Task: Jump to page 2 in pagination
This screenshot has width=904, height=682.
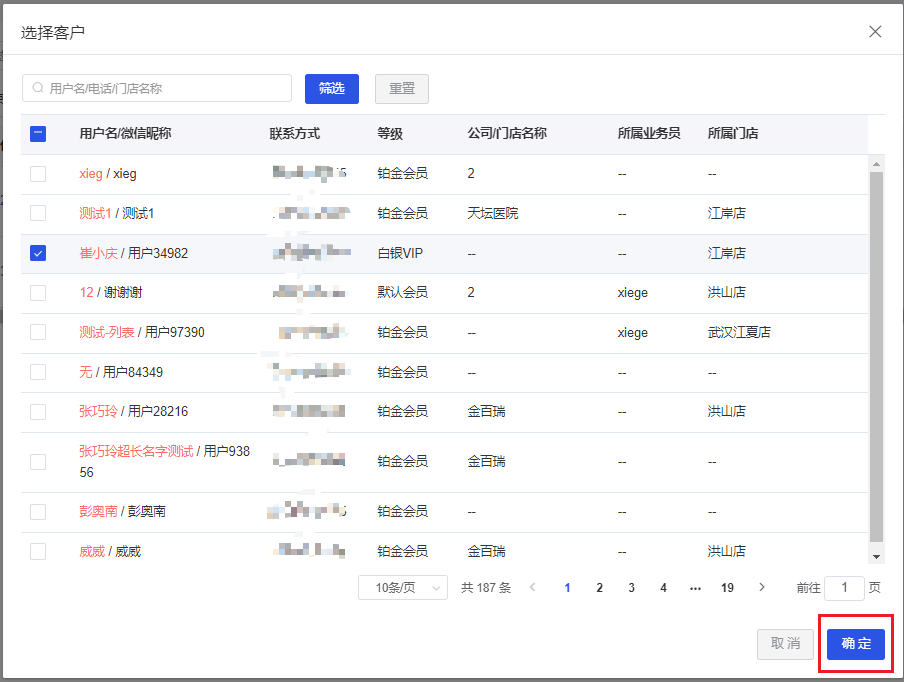Action: tap(599, 588)
